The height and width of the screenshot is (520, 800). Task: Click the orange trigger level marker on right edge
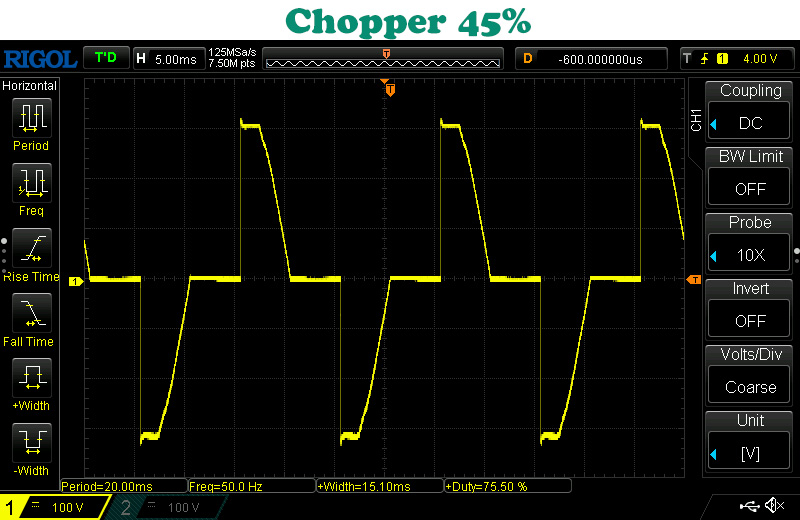click(x=694, y=280)
